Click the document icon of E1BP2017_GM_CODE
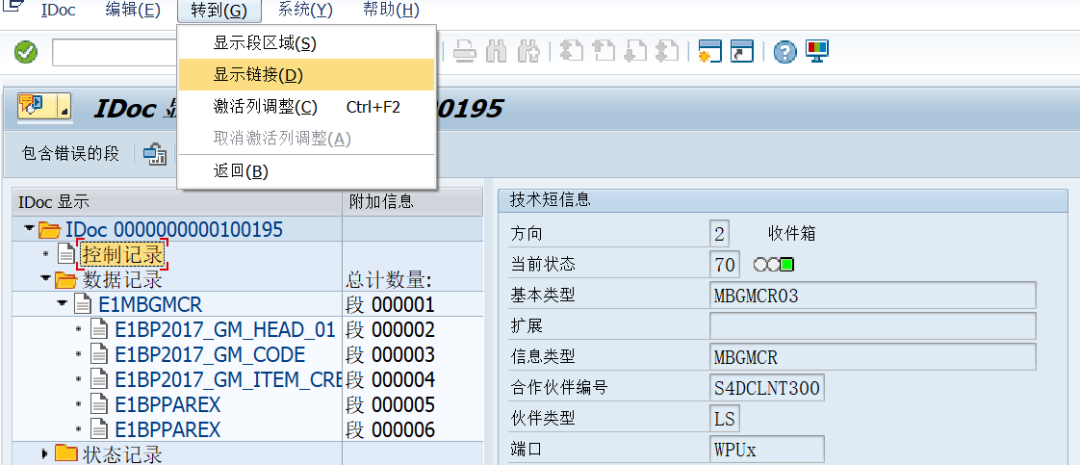This screenshot has height=465, width=1080. [100, 355]
